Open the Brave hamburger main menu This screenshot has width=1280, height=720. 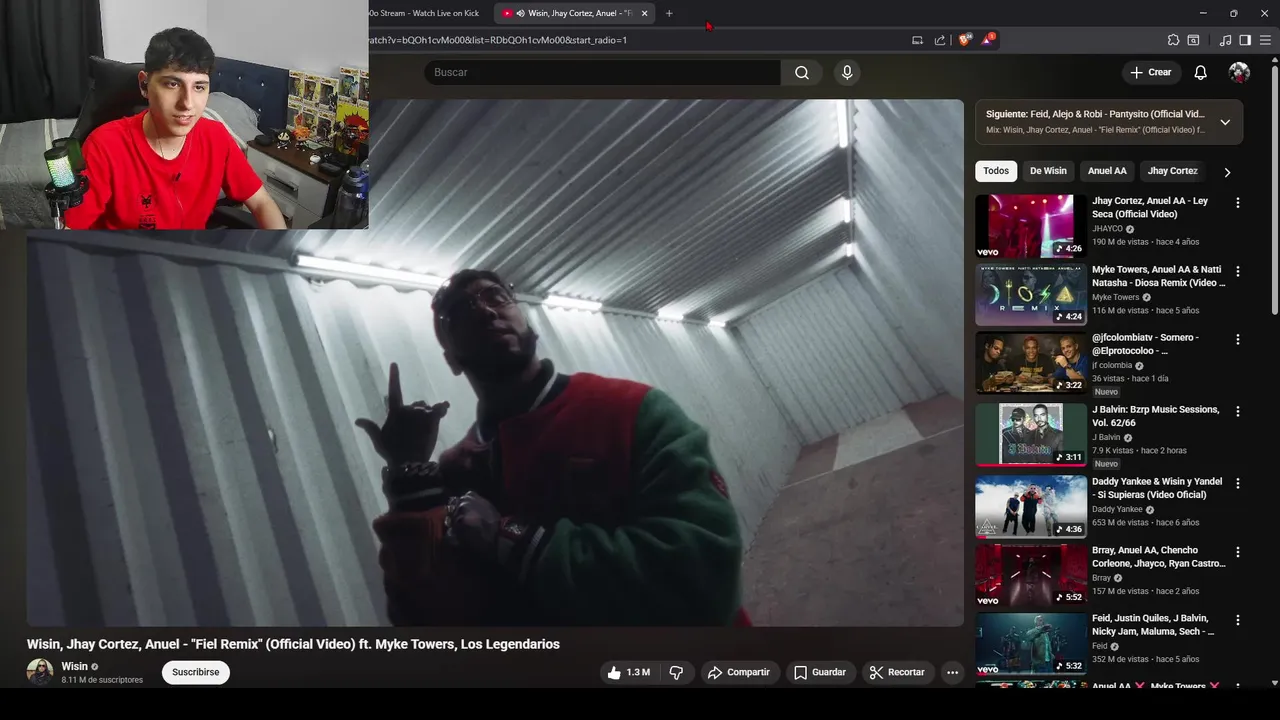1265,40
